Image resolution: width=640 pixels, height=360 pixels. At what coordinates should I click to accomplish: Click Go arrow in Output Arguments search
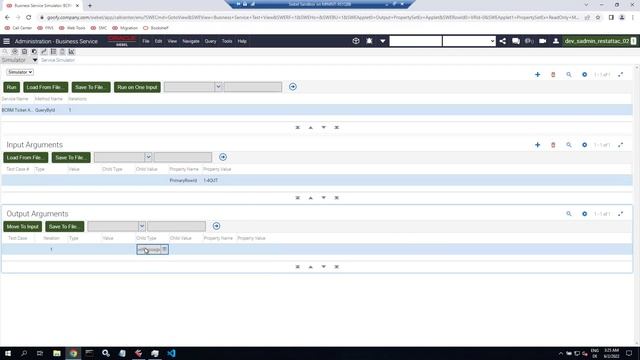(x=216, y=226)
